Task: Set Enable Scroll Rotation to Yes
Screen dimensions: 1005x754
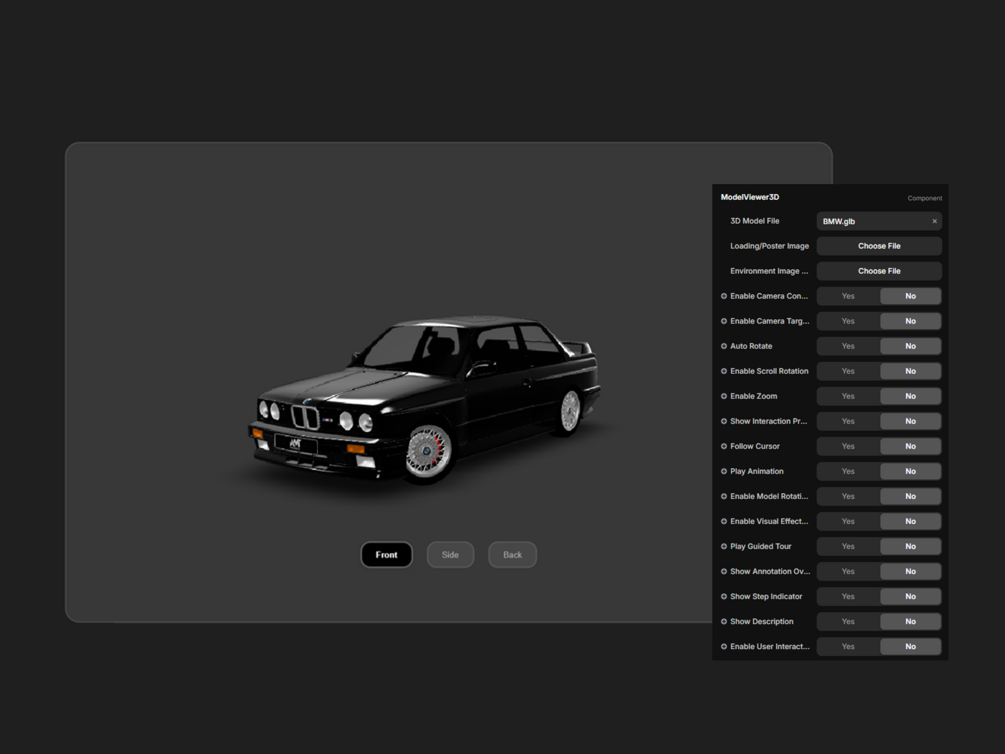Action: click(848, 371)
